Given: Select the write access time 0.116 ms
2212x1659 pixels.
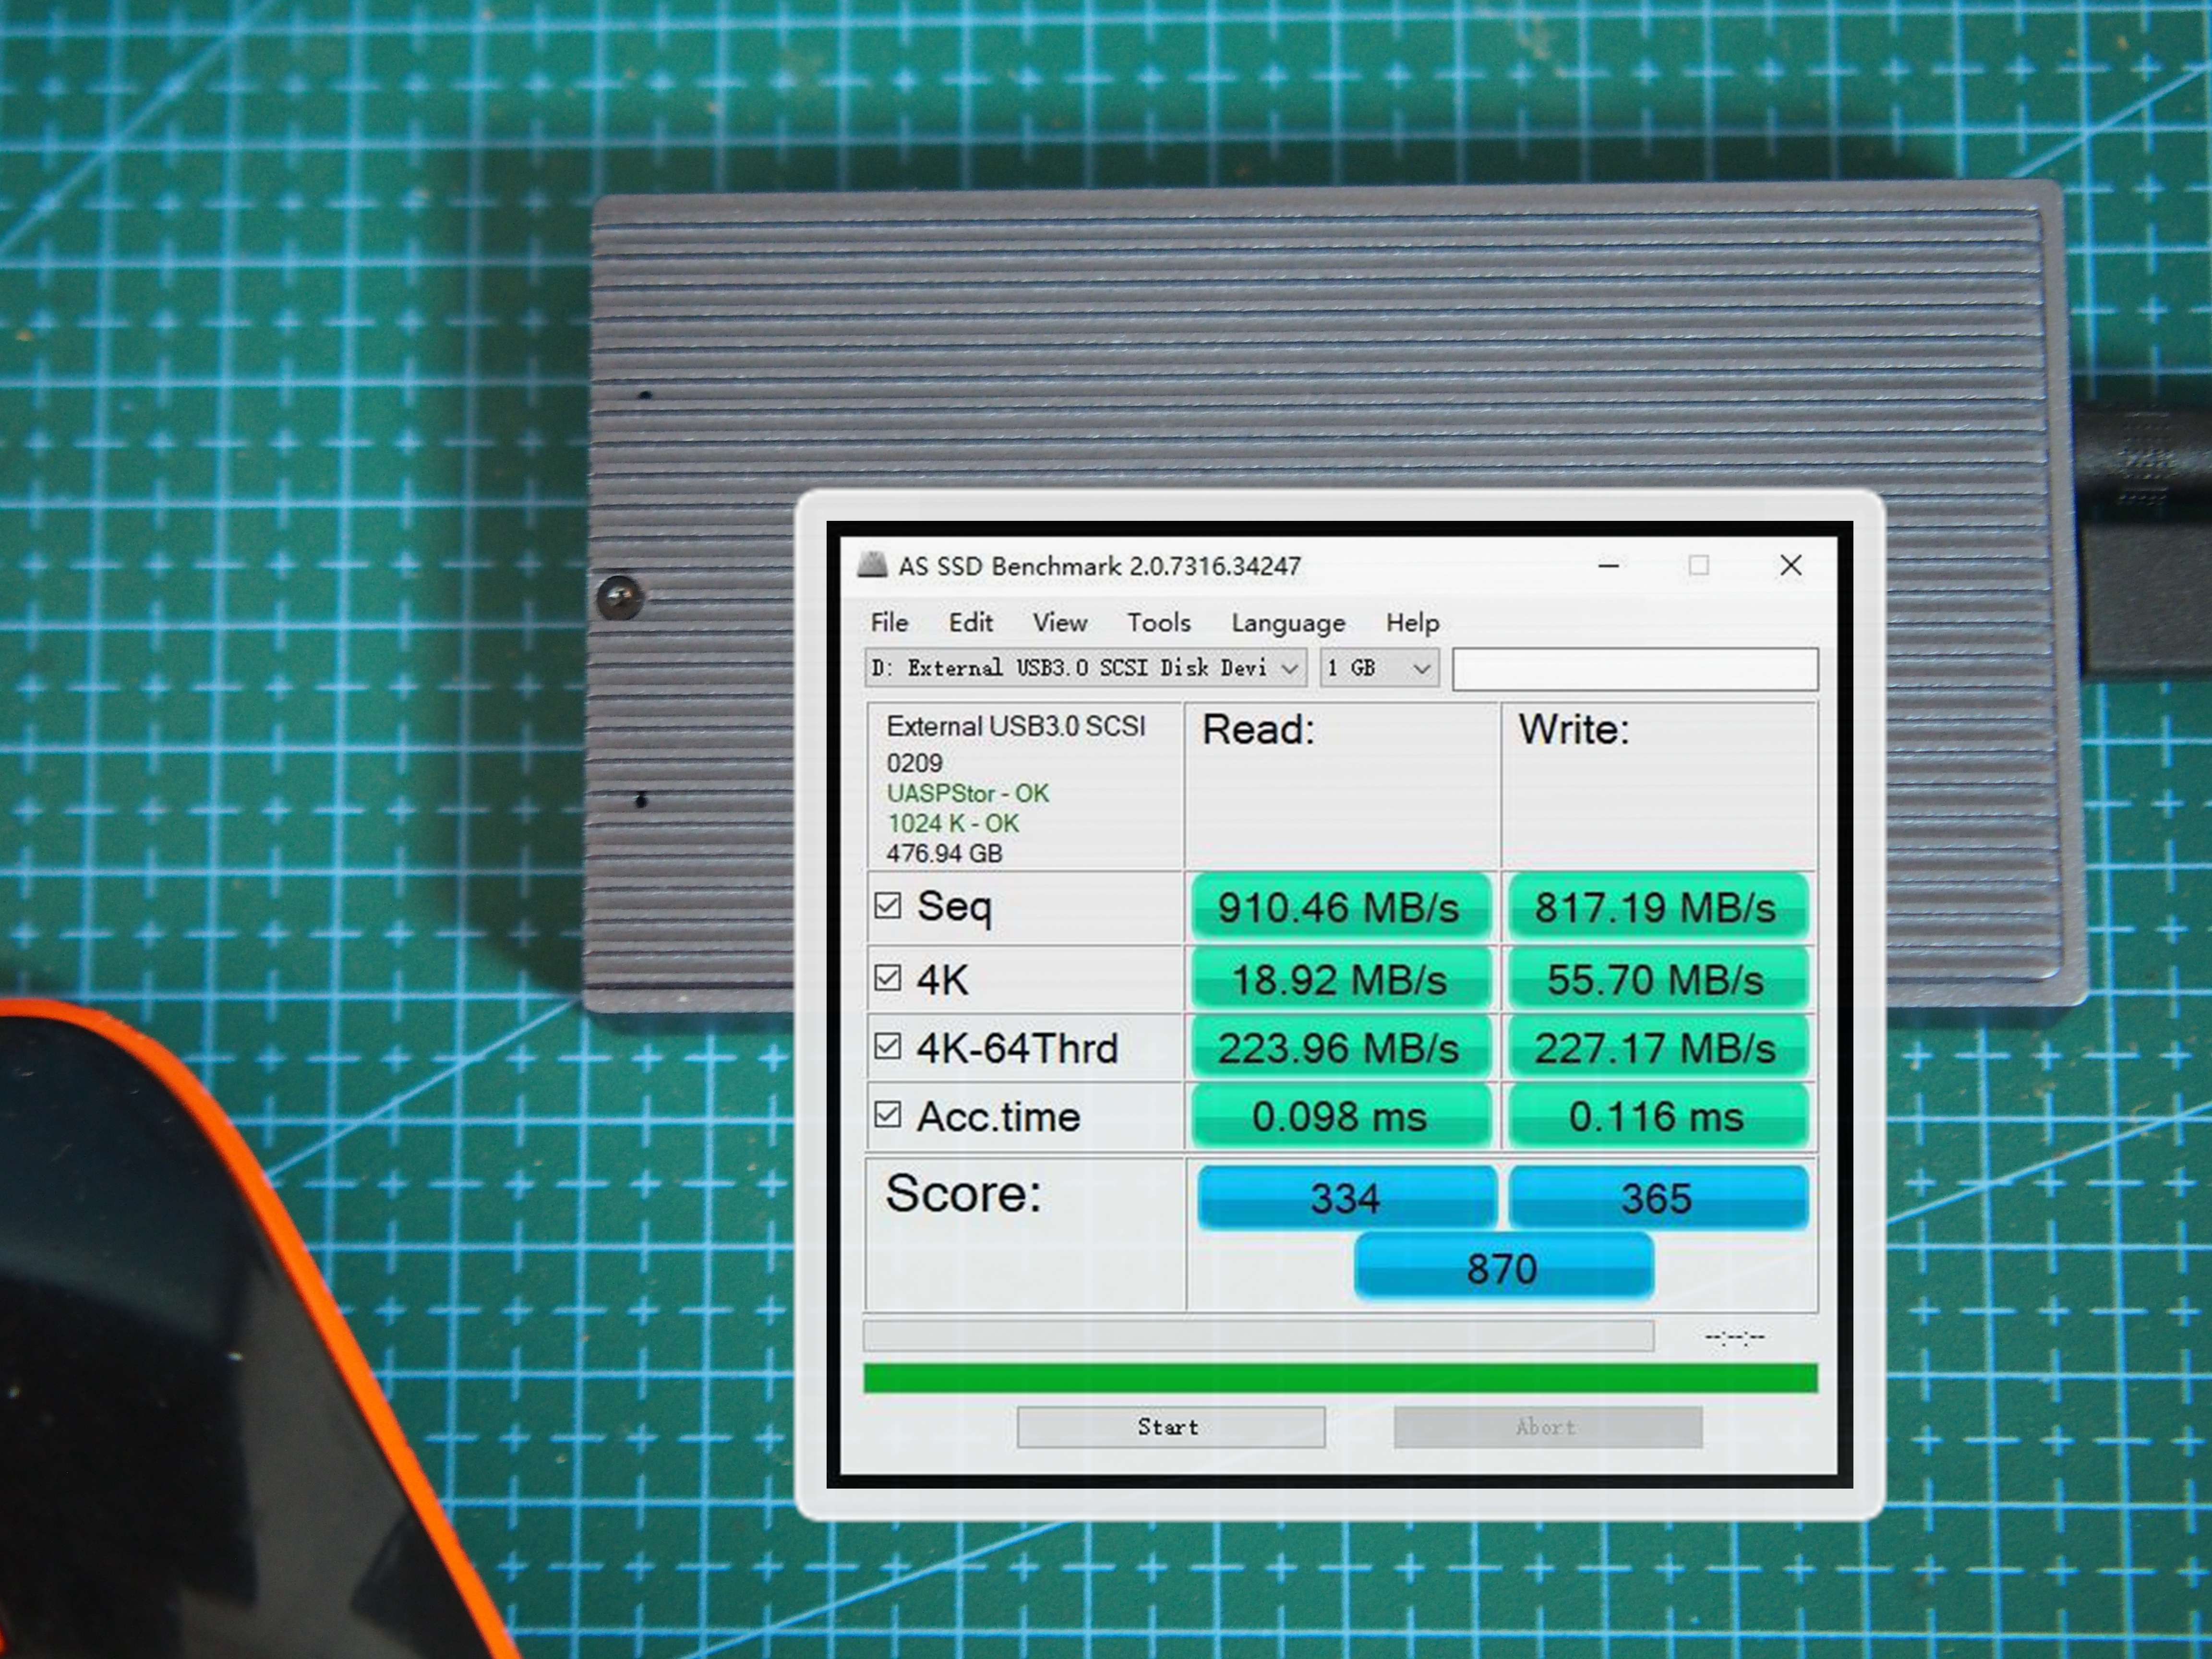Looking at the screenshot, I should 1657,1116.
